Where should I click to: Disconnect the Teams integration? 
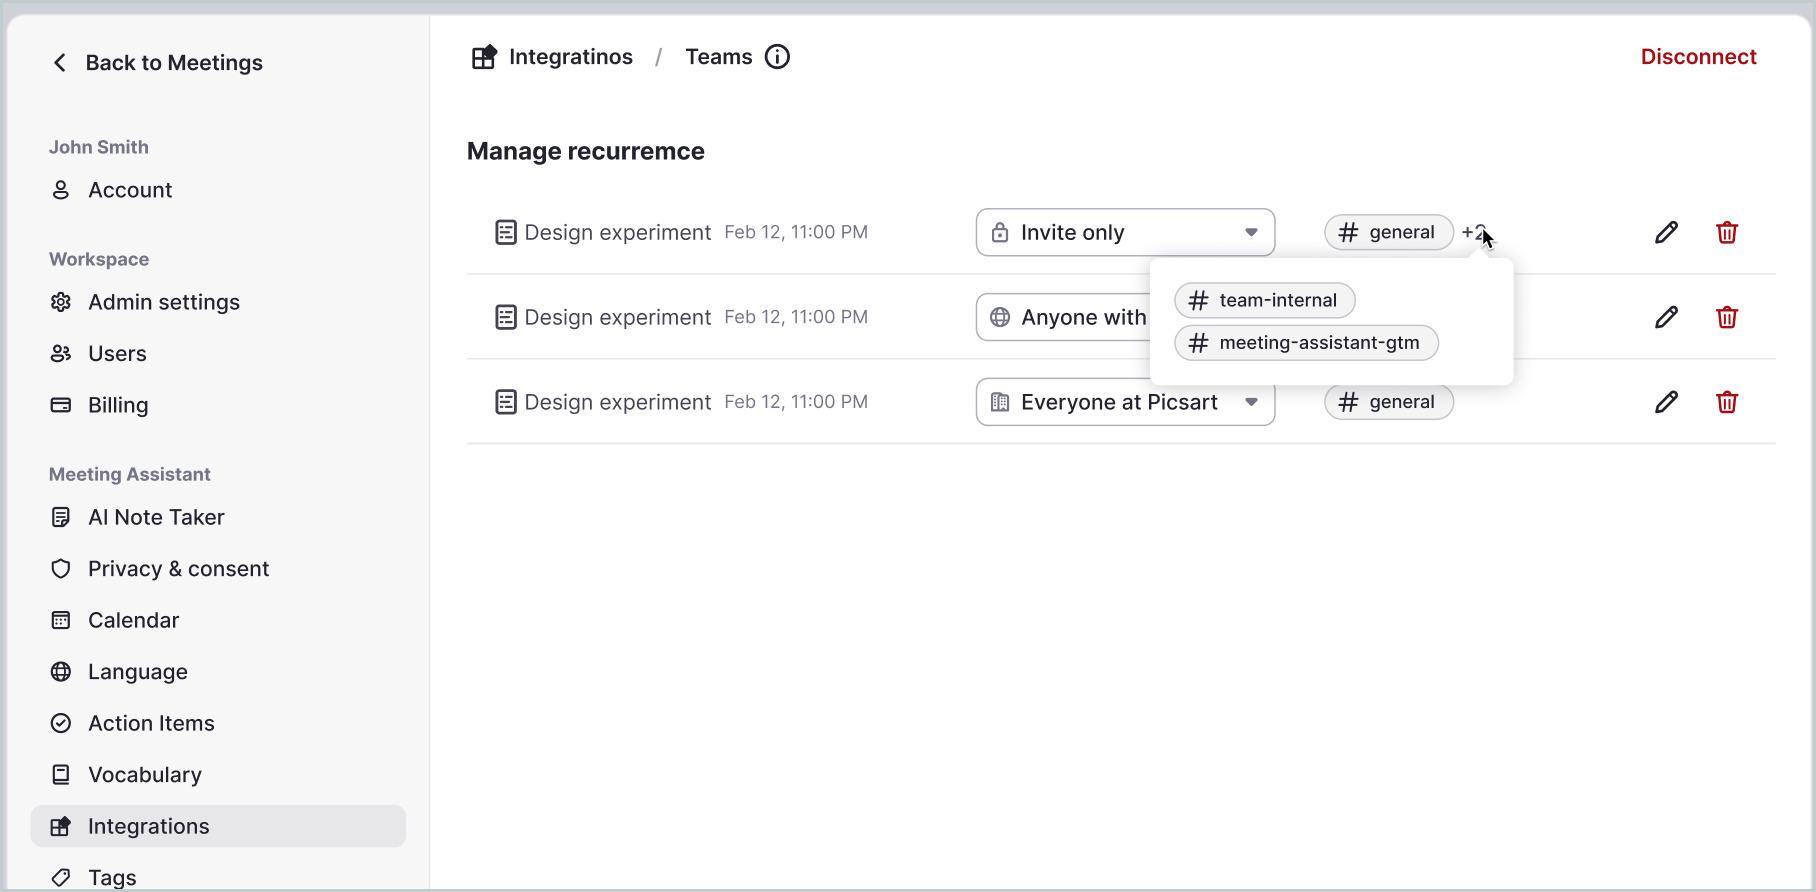[x=1698, y=57]
